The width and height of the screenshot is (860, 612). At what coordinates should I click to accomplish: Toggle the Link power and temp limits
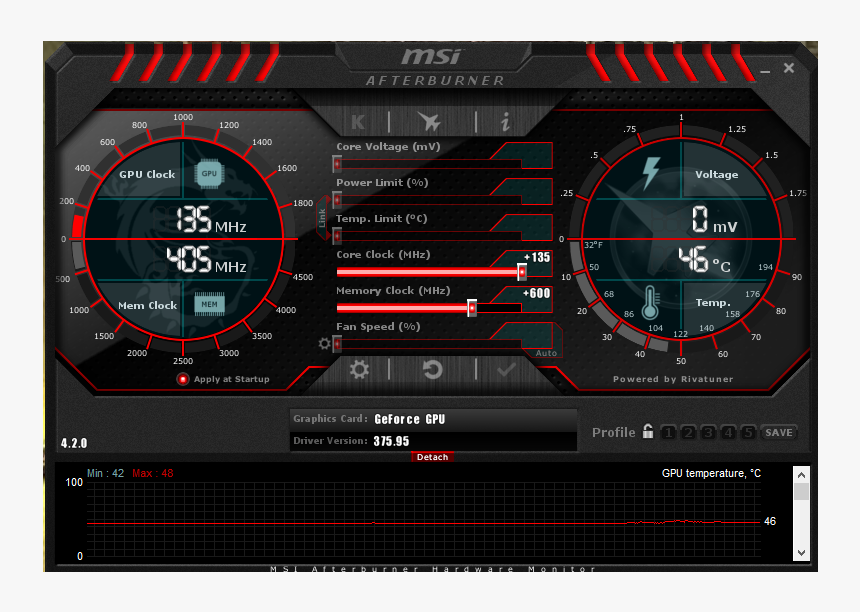coord(322,218)
